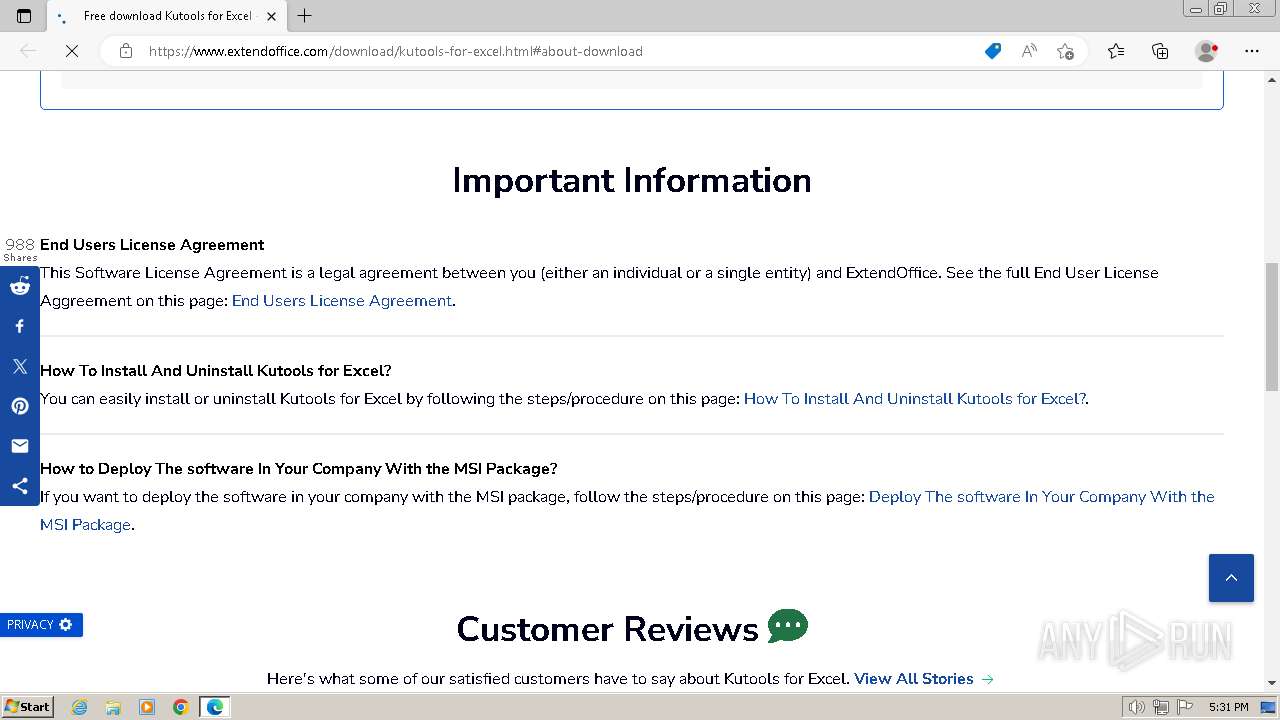Open End Users License Agreement link
The height and width of the screenshot is (720, 1280).
(342, 301)
